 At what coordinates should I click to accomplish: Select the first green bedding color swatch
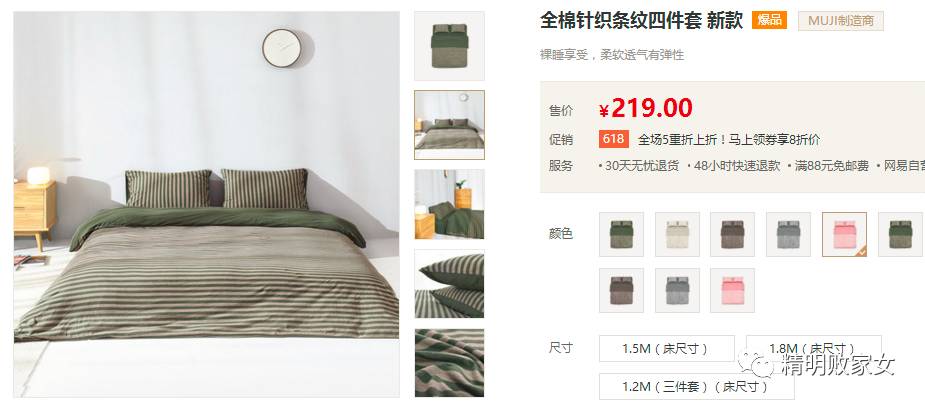pos(621,234)
